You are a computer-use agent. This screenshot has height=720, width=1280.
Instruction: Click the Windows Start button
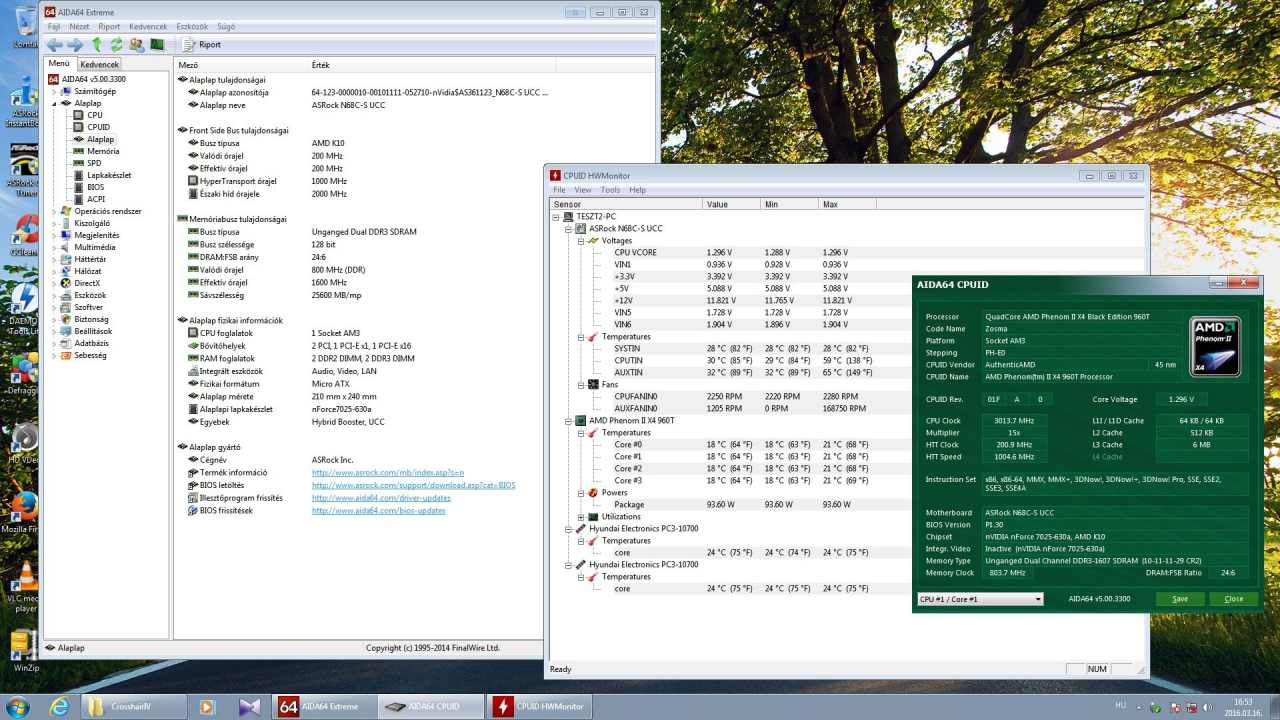coord(17,707)
